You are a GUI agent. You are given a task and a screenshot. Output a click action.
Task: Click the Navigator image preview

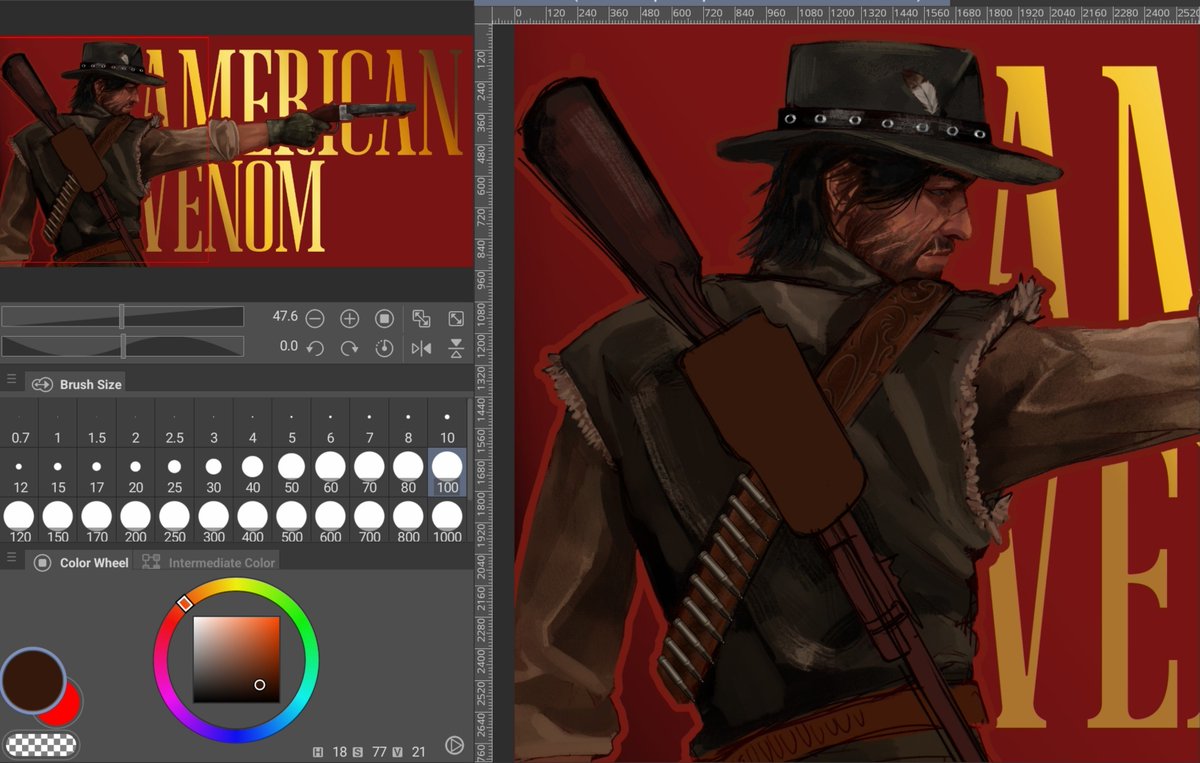[236, 151]
